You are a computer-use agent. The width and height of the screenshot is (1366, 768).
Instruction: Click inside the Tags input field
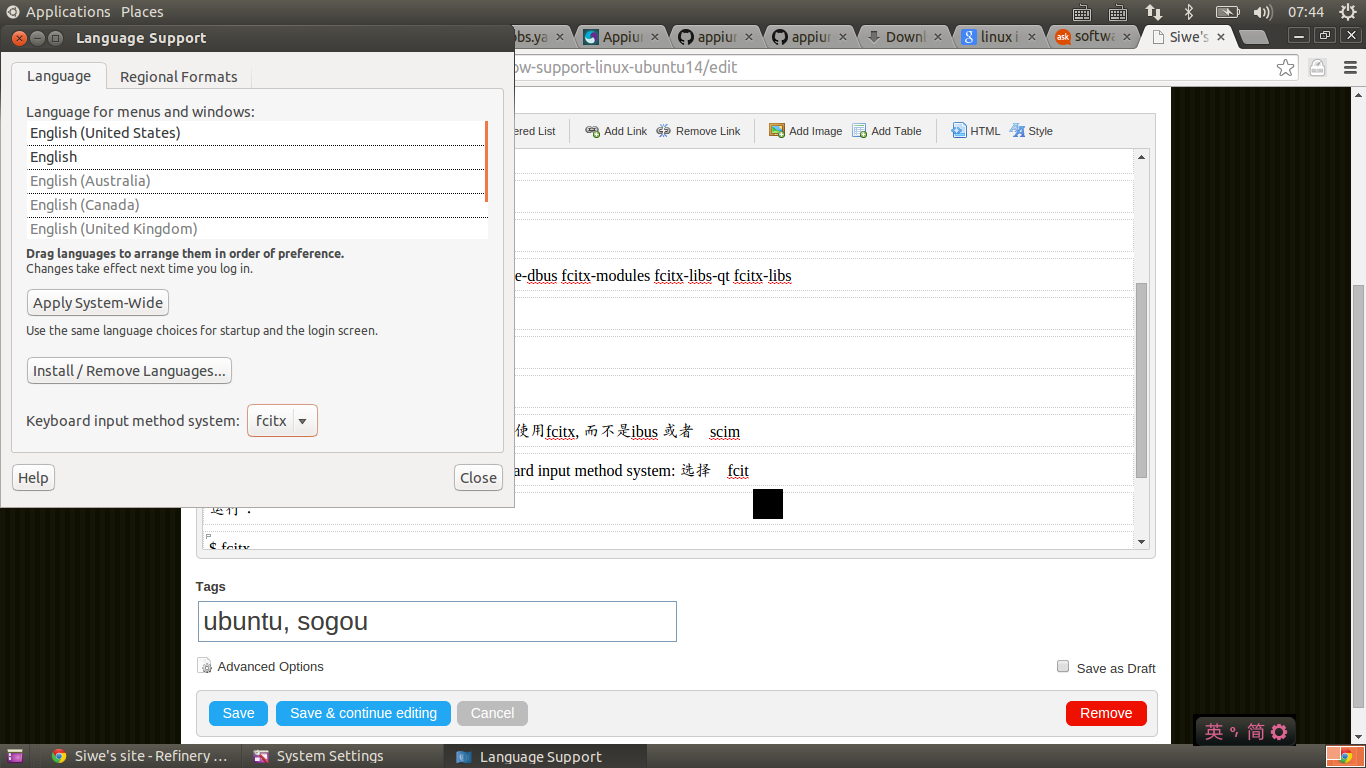437,621
